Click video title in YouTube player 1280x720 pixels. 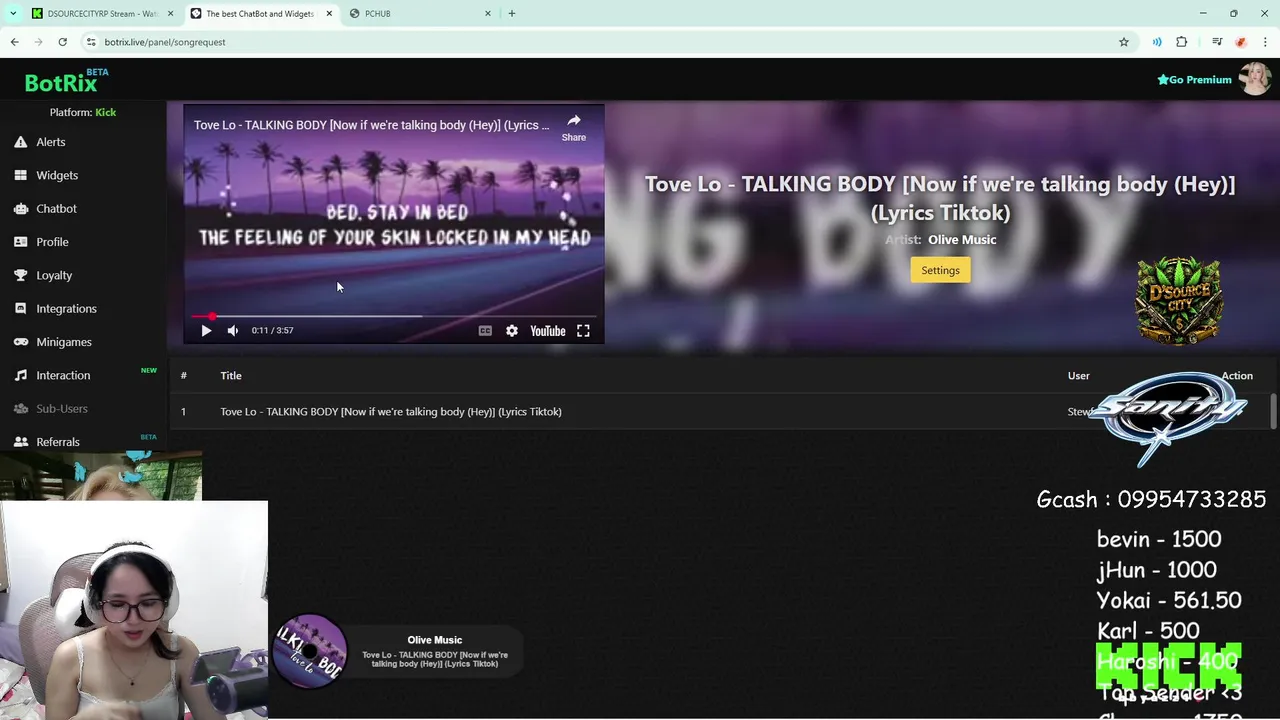tap(371, 125)
